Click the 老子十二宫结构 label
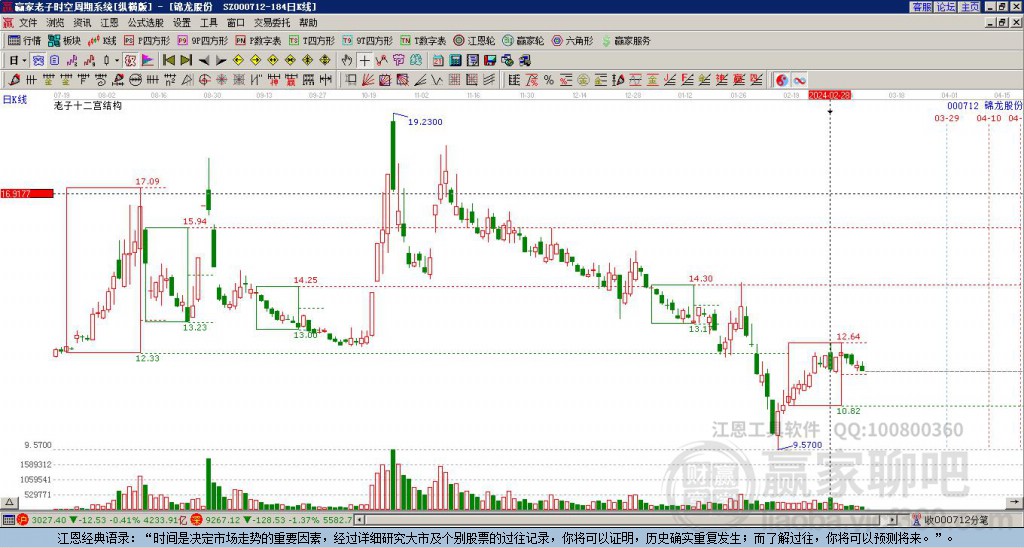This screenshot has height=548, width=1024. pyautogui.click(x=88, y=105)
